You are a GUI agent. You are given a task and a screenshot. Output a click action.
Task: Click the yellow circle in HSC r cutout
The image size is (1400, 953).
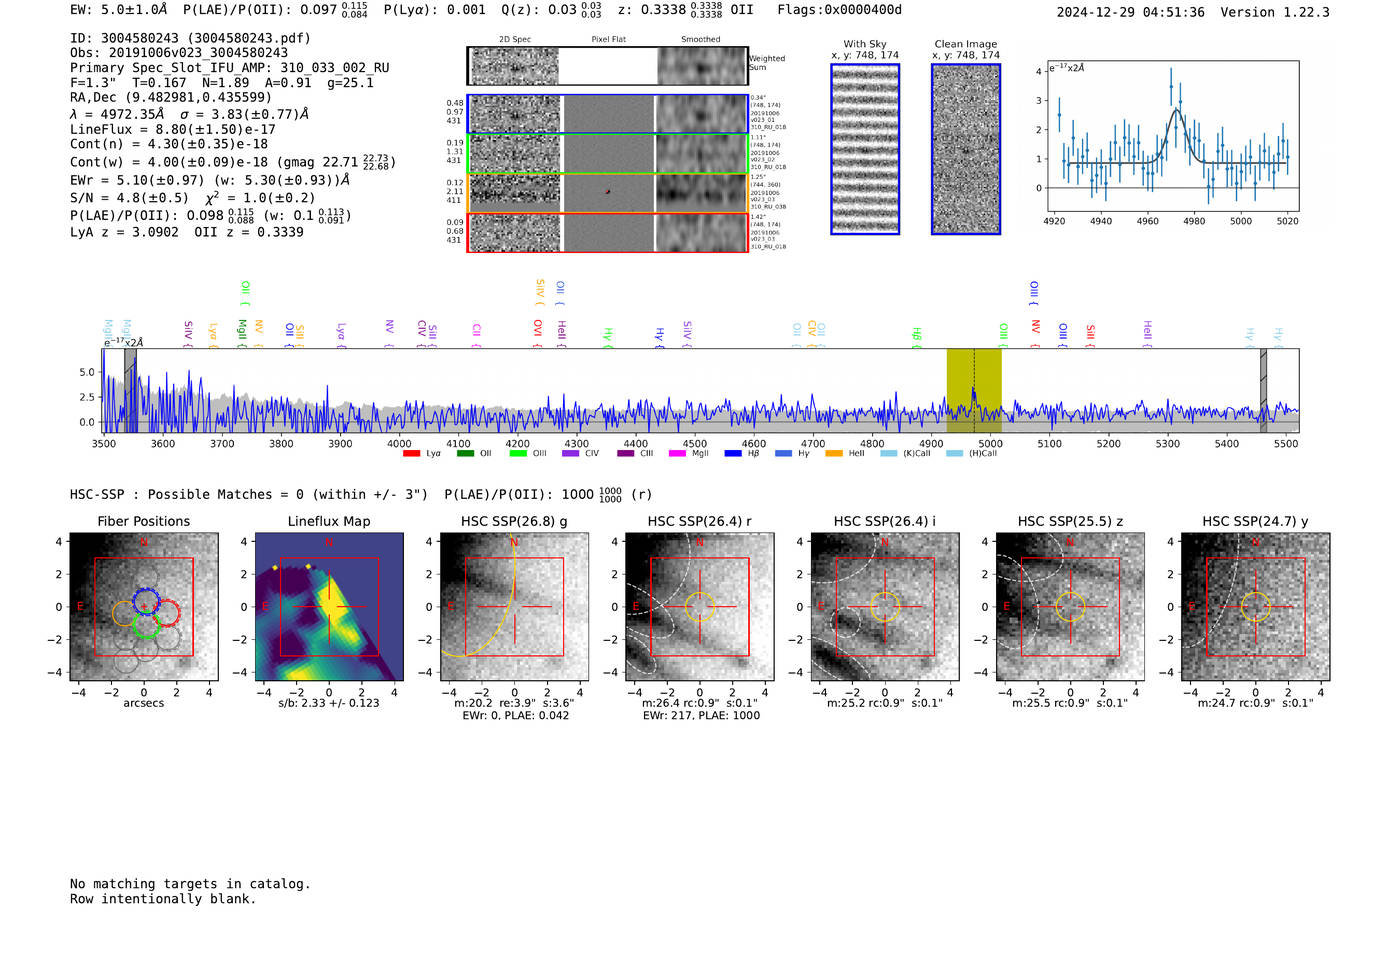point(699,606)
